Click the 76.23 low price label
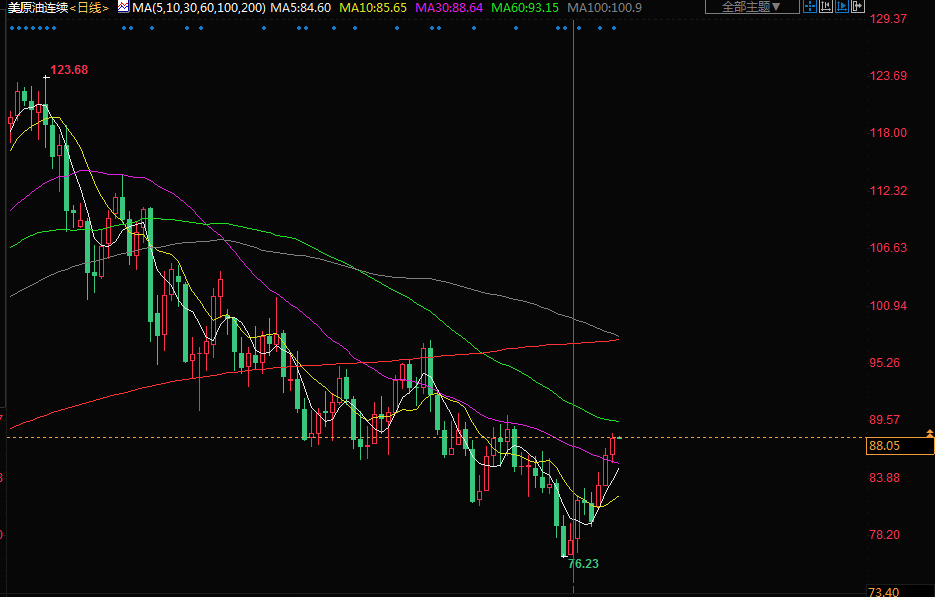The width and height of the screenshot is (935, 597). [x=583, y=564]
